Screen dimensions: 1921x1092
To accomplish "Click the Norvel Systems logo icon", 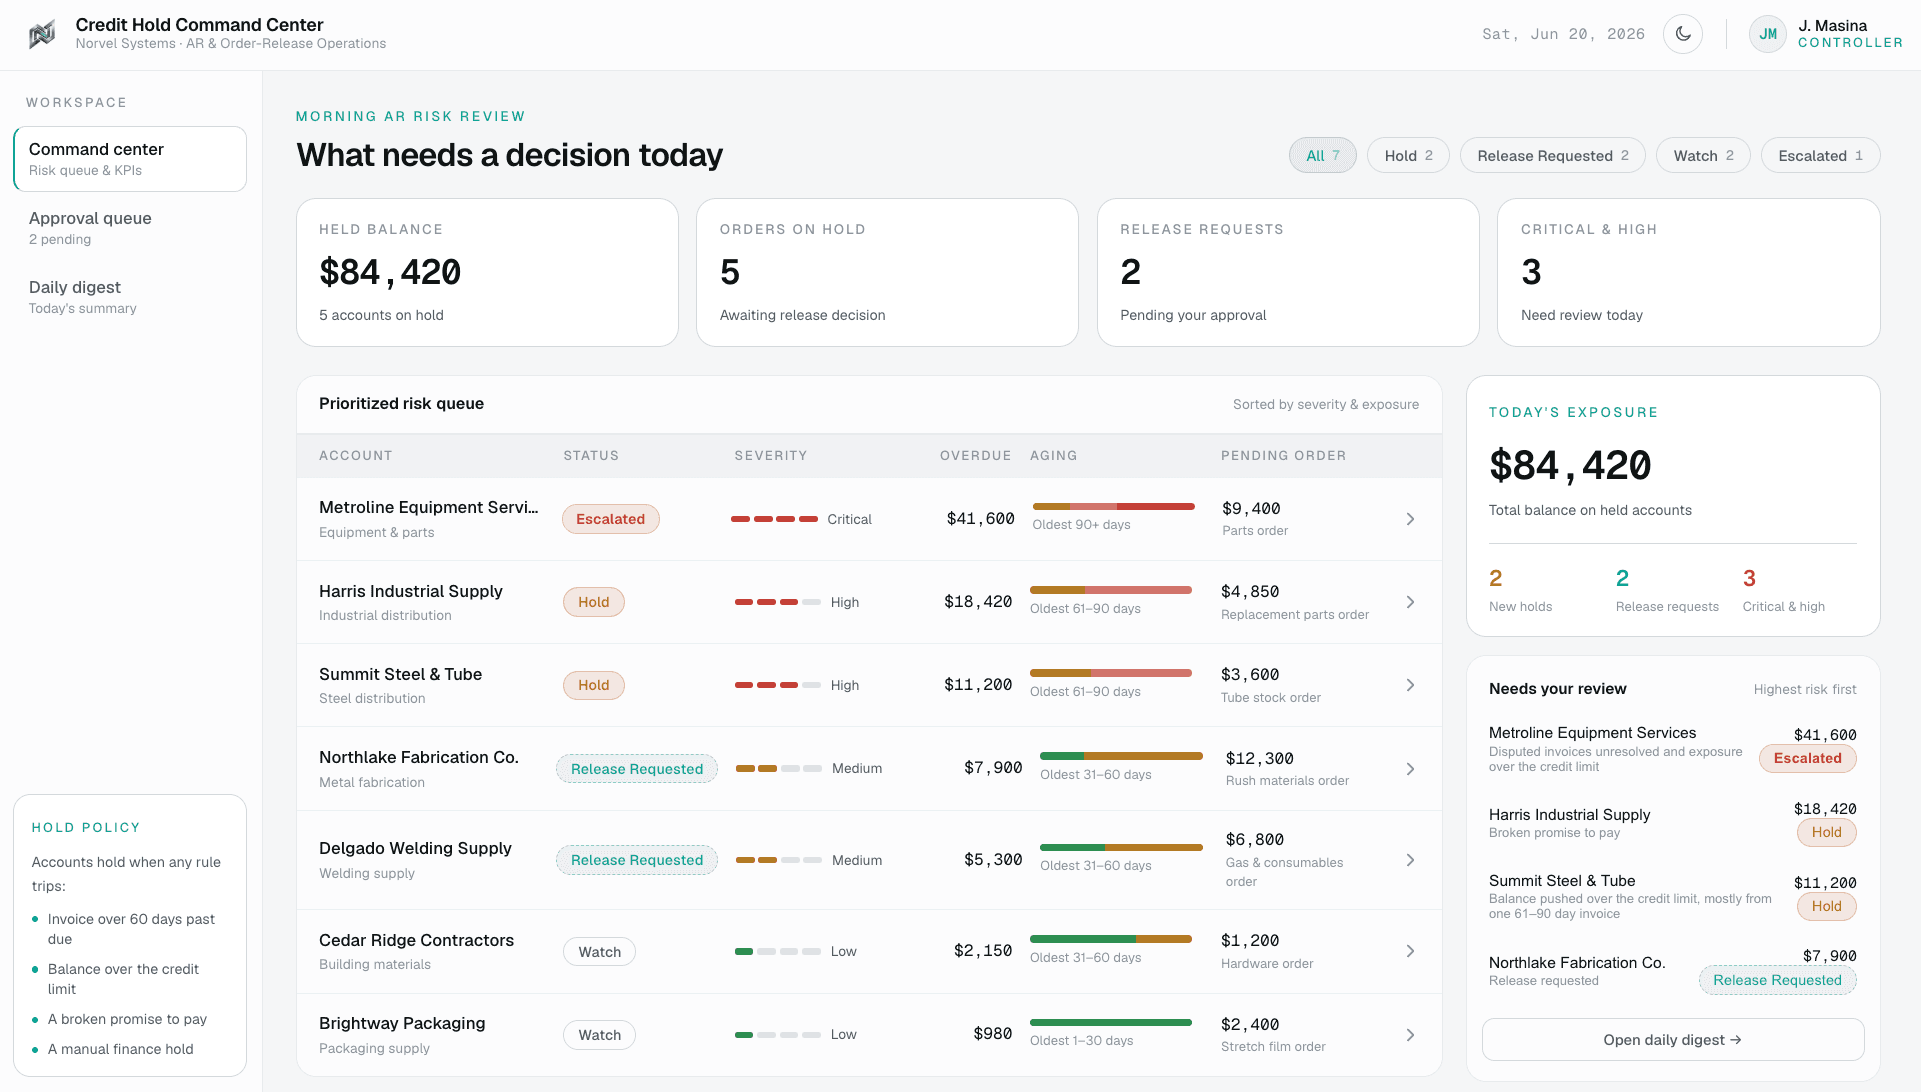I will (42, 34).
